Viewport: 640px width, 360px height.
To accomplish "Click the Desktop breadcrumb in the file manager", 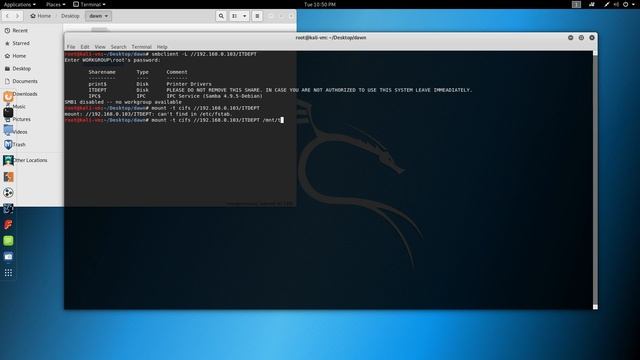I will 70,16.
